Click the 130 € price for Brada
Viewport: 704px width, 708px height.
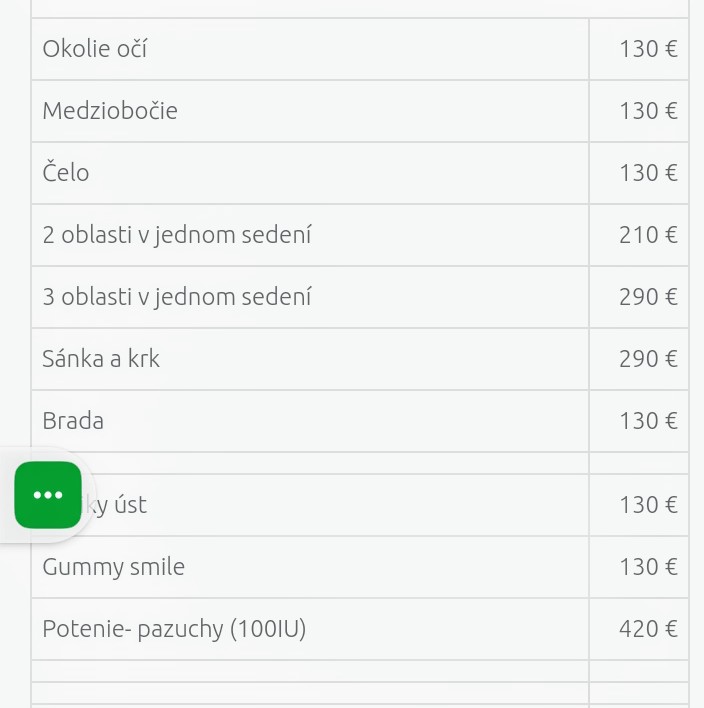648,421
